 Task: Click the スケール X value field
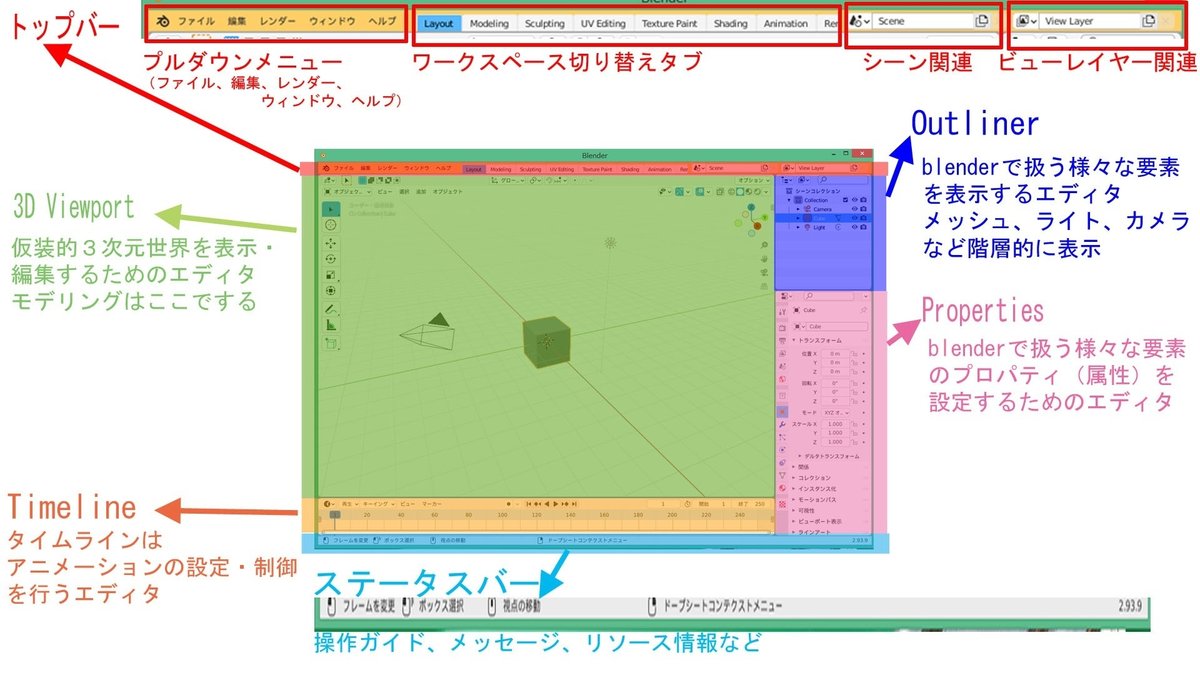pyautogui.click(x=836, y=424)
